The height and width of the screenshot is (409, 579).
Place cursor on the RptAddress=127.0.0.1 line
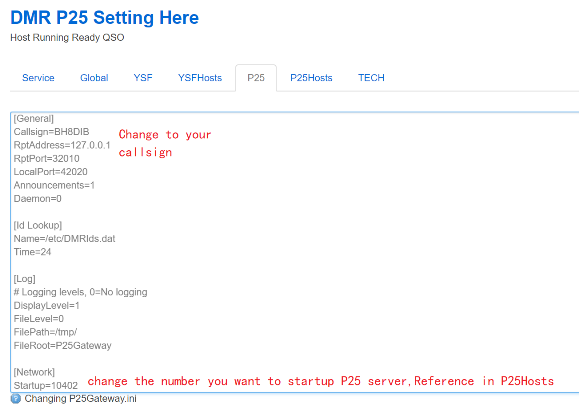62,145
